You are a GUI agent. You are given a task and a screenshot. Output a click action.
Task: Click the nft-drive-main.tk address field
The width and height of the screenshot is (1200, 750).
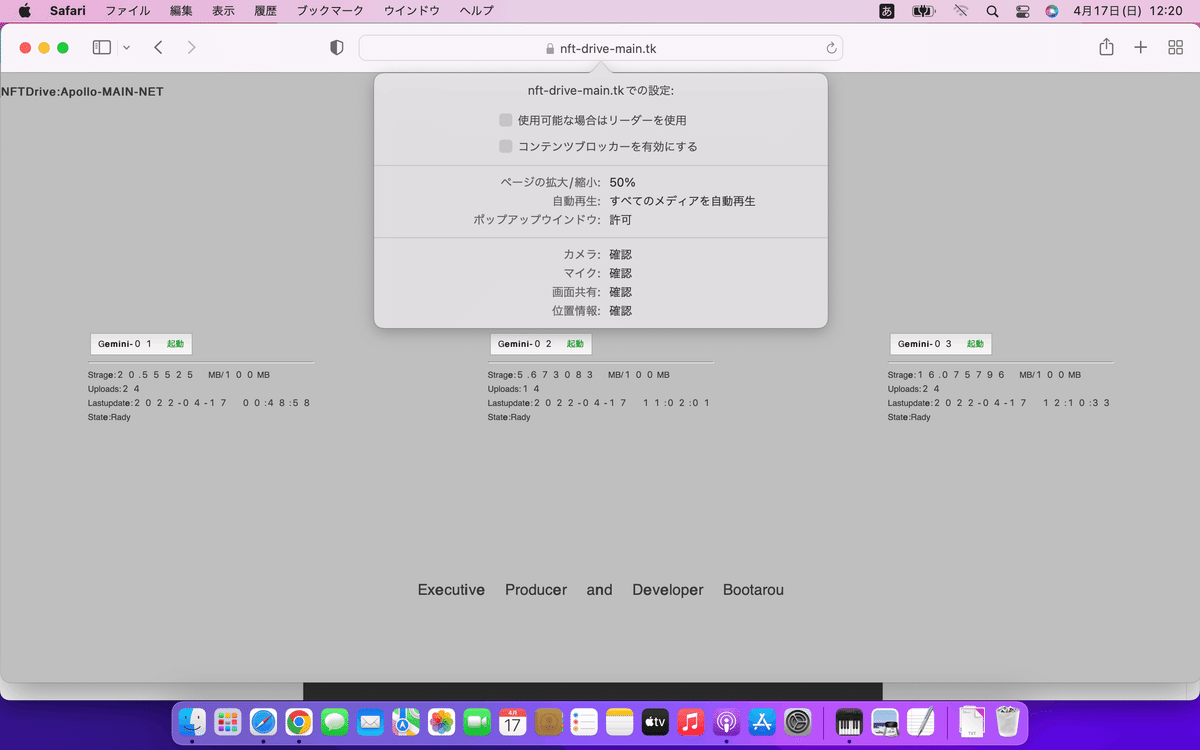600,48
